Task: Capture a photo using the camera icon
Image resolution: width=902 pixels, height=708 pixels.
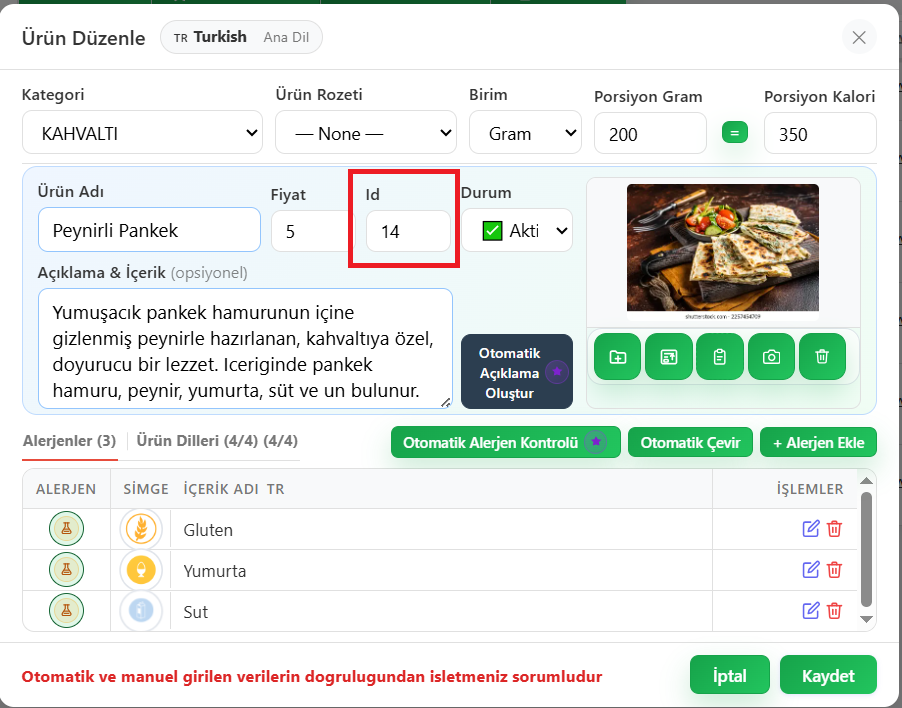Action: click(771, 356)
